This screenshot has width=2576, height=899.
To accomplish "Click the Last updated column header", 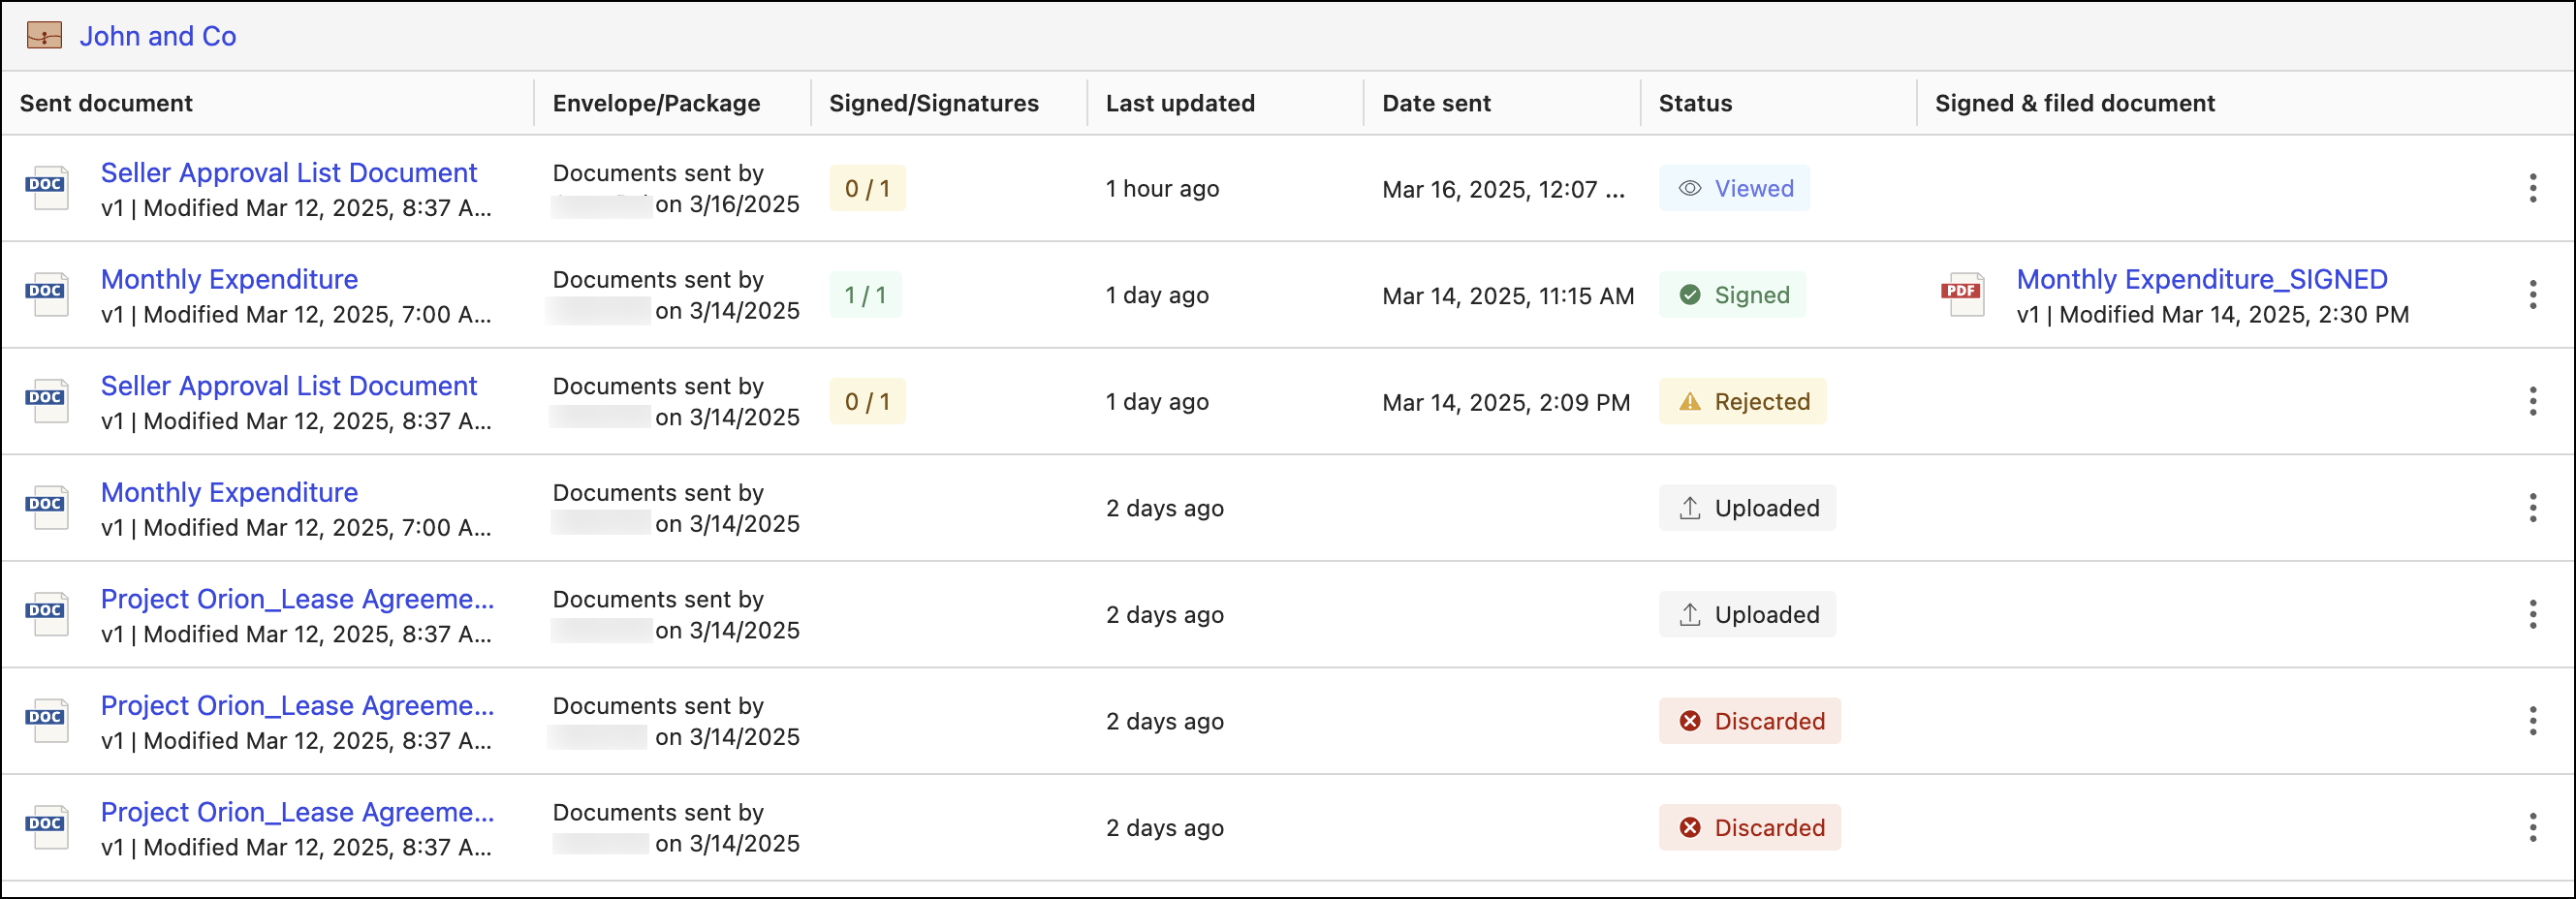I will click(1180, 103).
